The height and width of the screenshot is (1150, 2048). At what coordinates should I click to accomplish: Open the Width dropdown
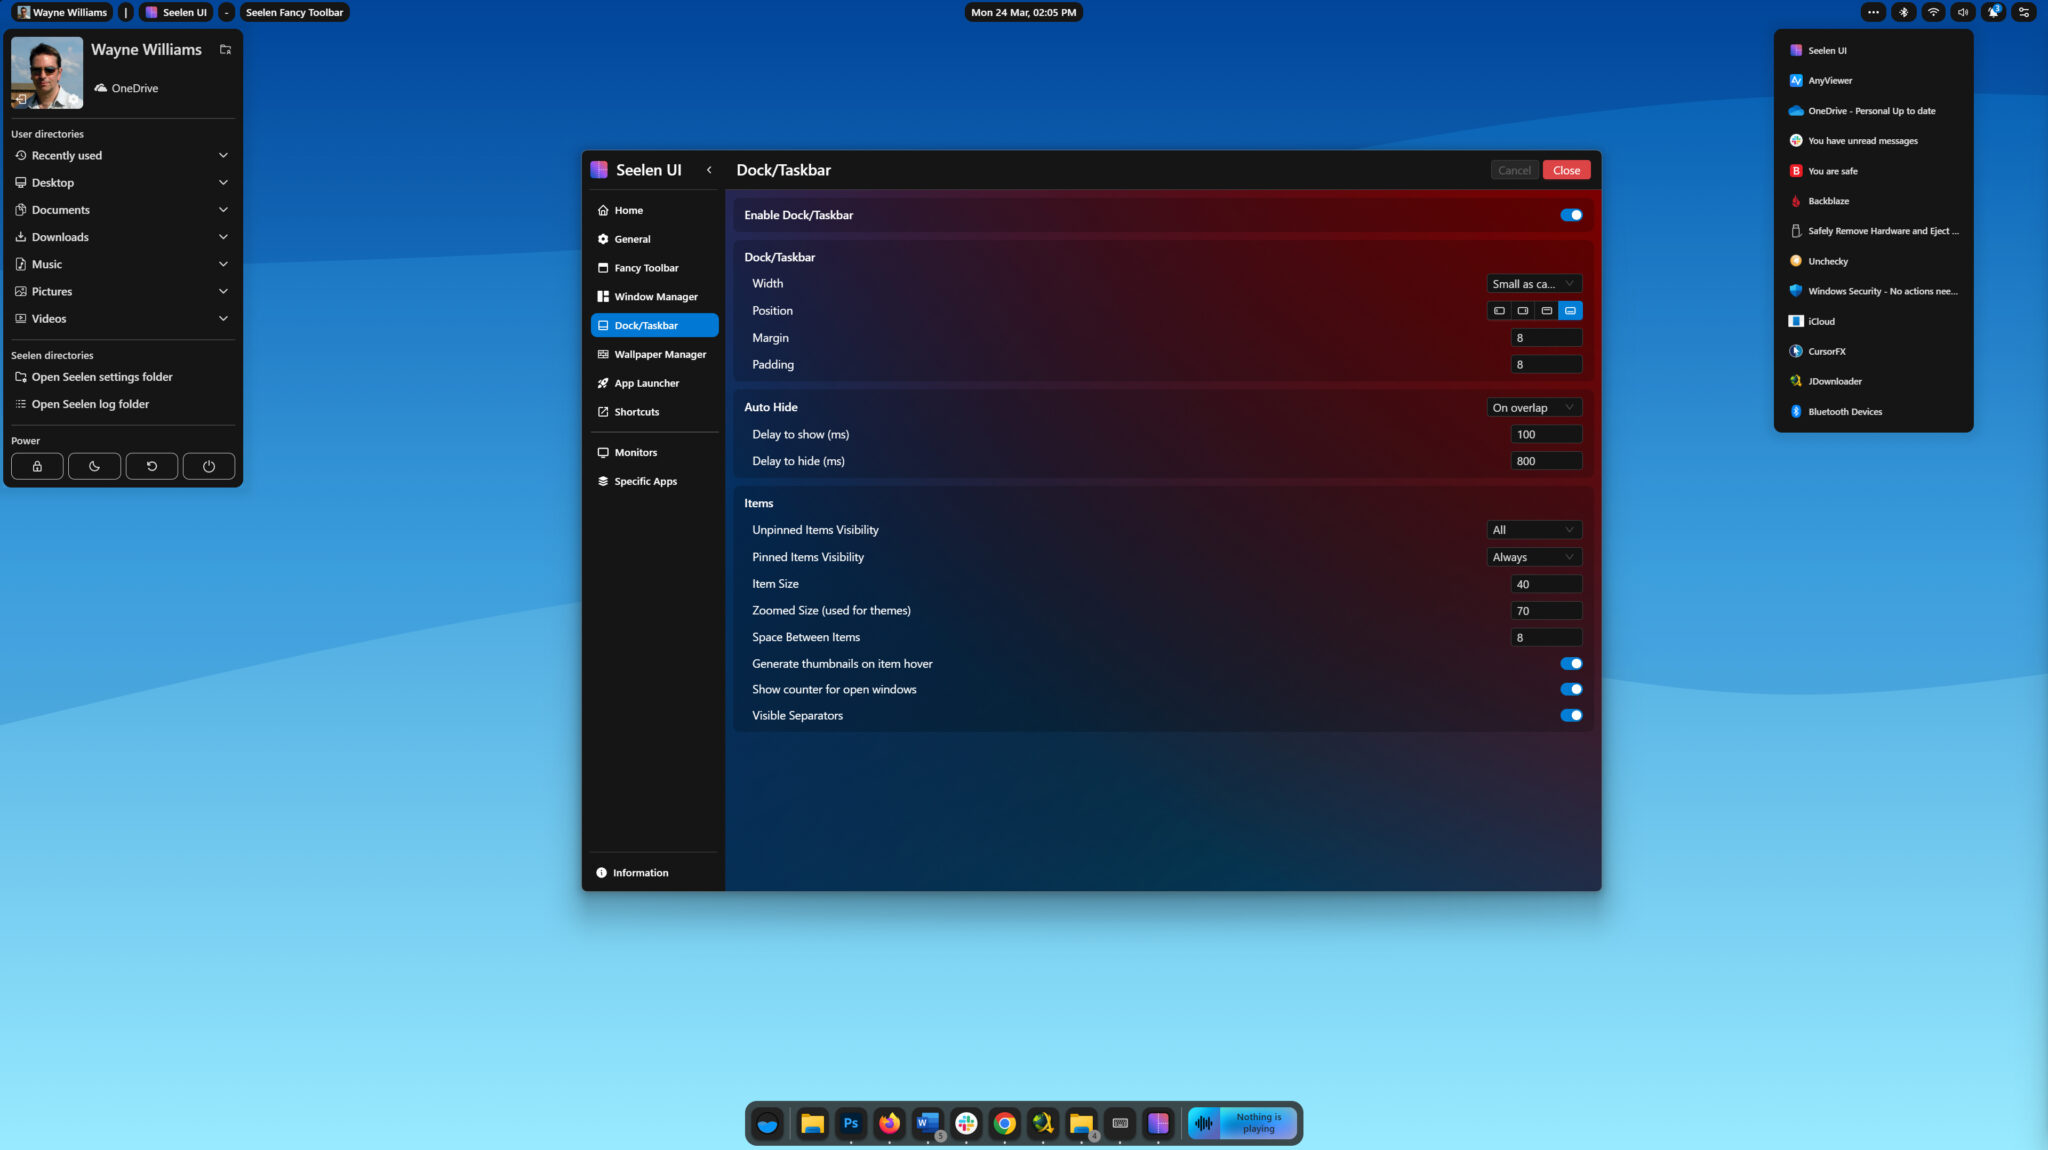1533,283
